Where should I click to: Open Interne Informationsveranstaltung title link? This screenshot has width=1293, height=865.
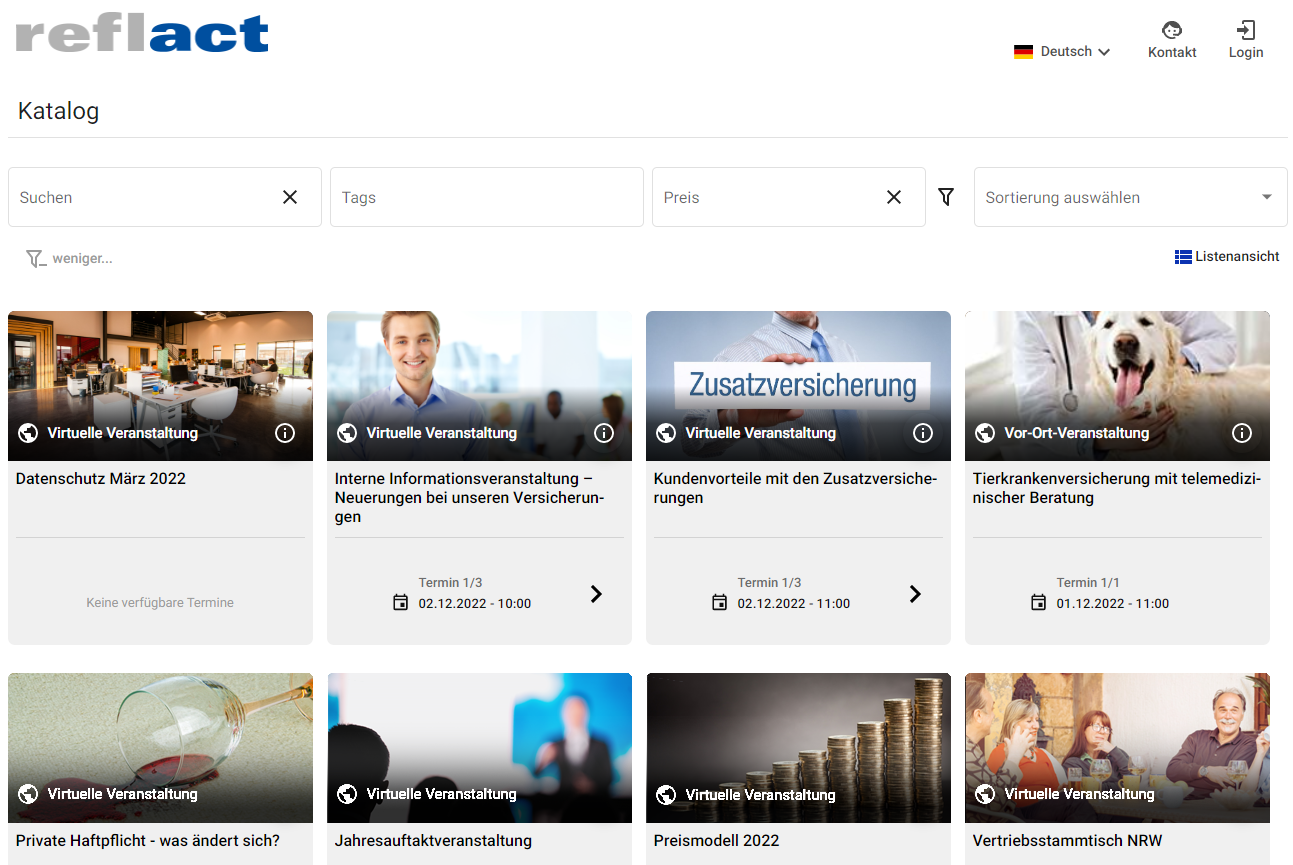click(x=470, y=498)
